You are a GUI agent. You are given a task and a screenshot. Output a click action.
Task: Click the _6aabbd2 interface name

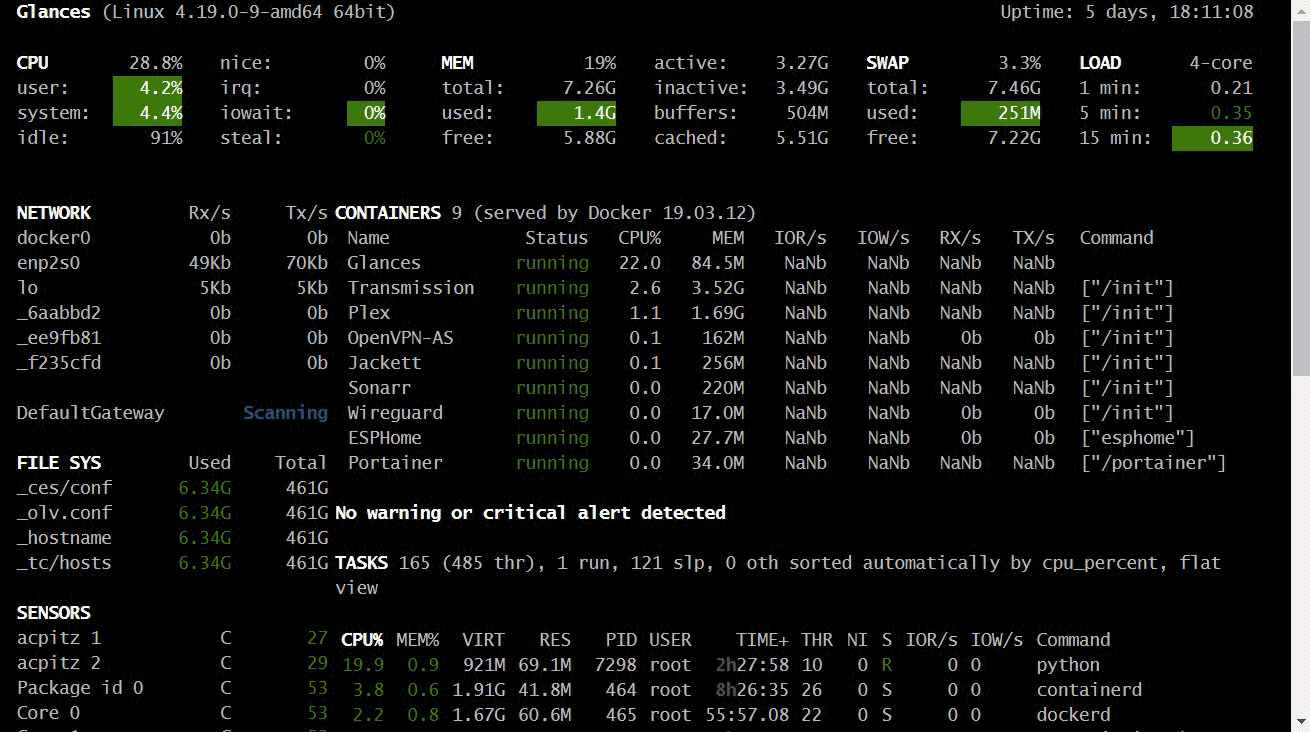(x=59, y=313)
